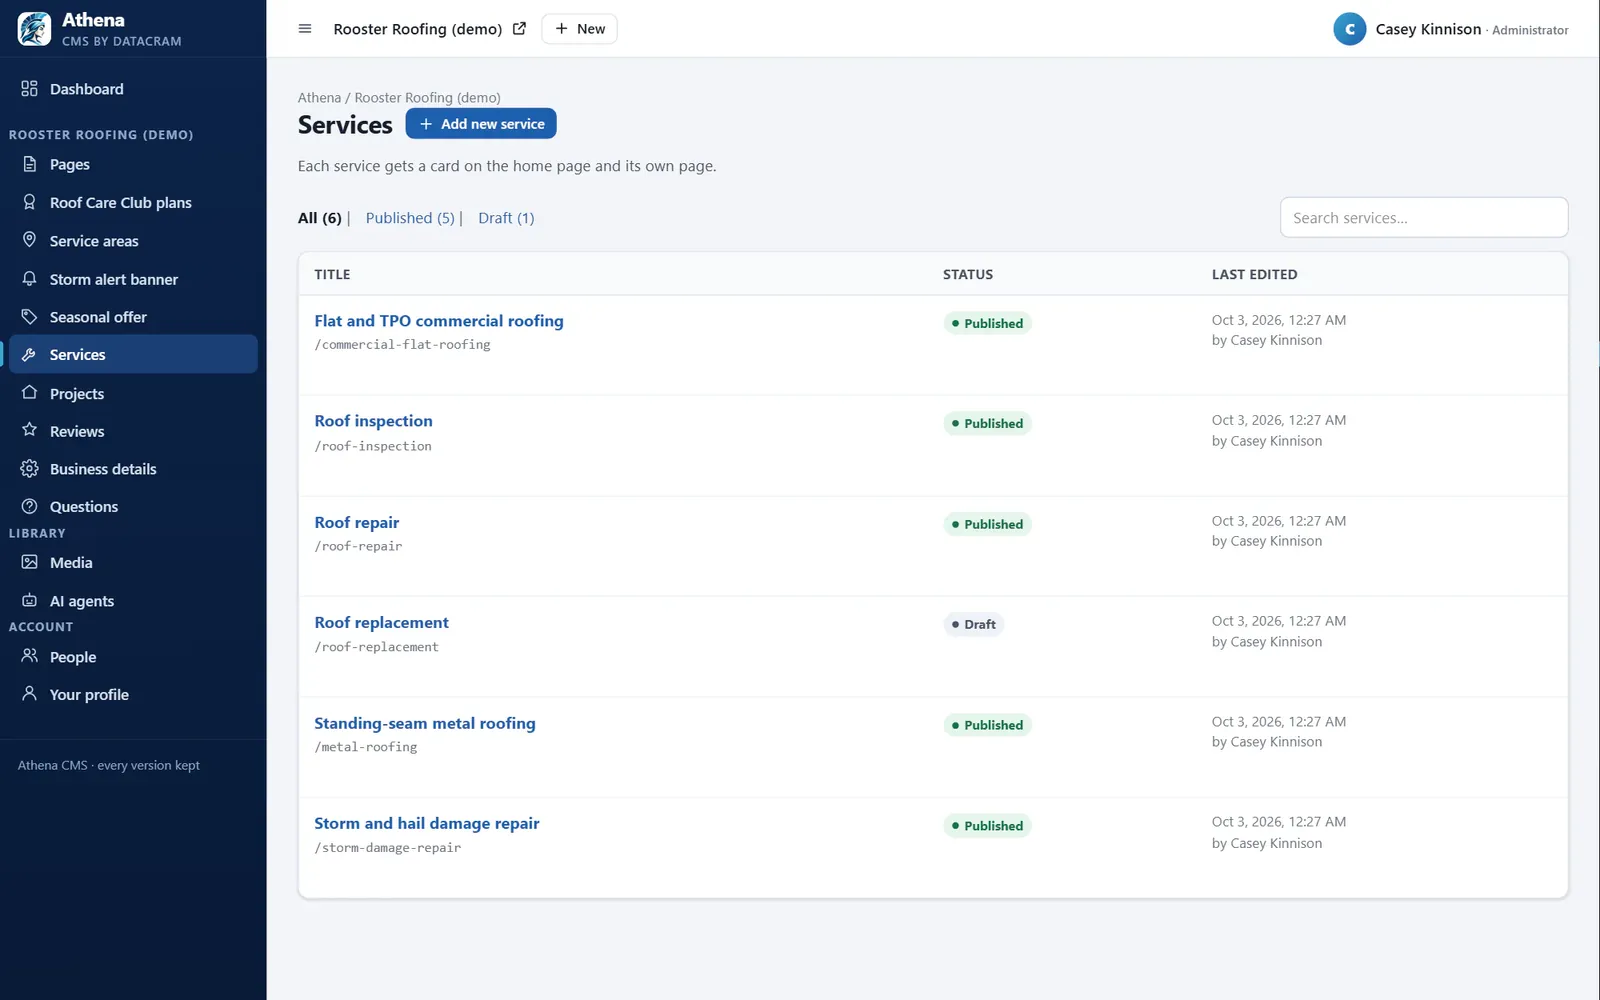
Task: Click the New button in top bar
Action: pos(580,29)
